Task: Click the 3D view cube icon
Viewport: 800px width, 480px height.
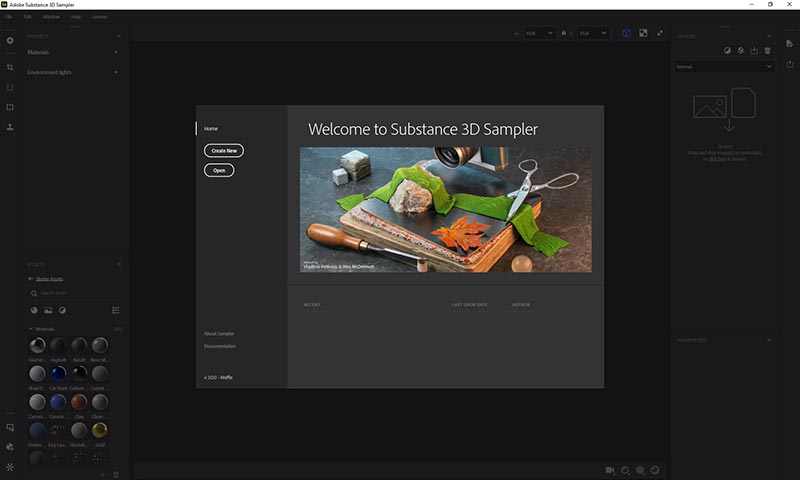Action: 626,33
